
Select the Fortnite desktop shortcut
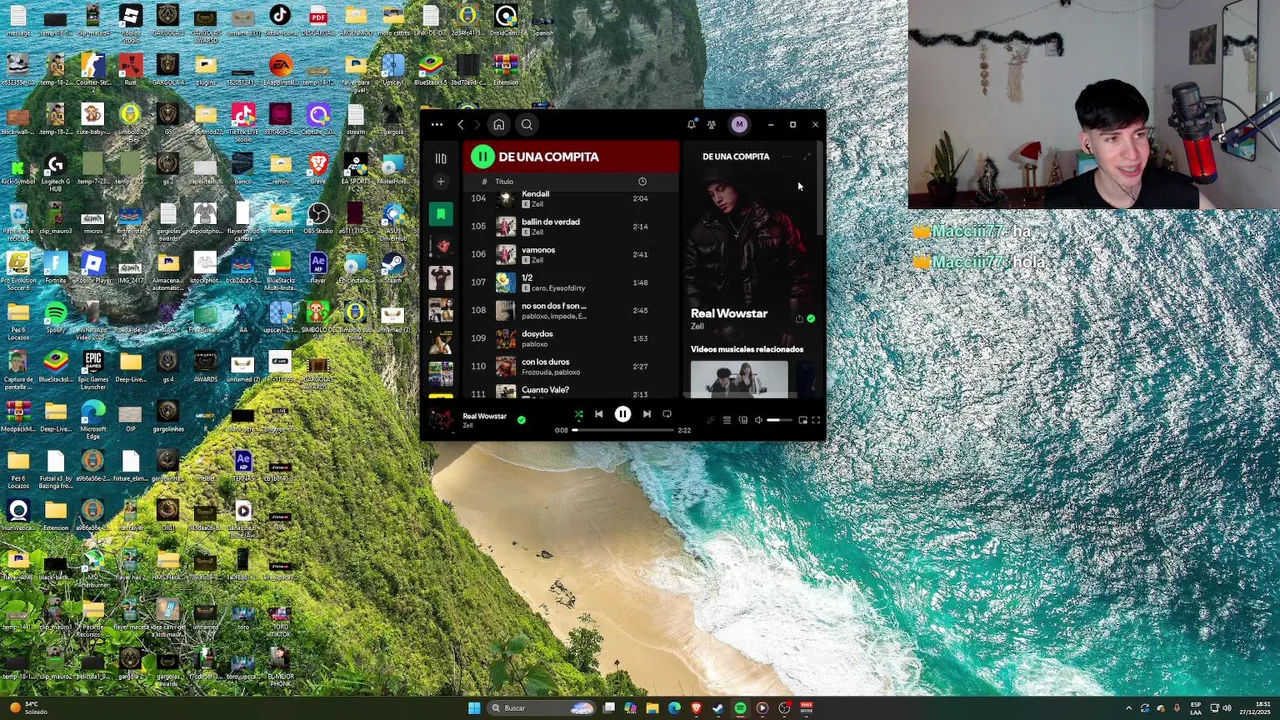click(55, 268)
